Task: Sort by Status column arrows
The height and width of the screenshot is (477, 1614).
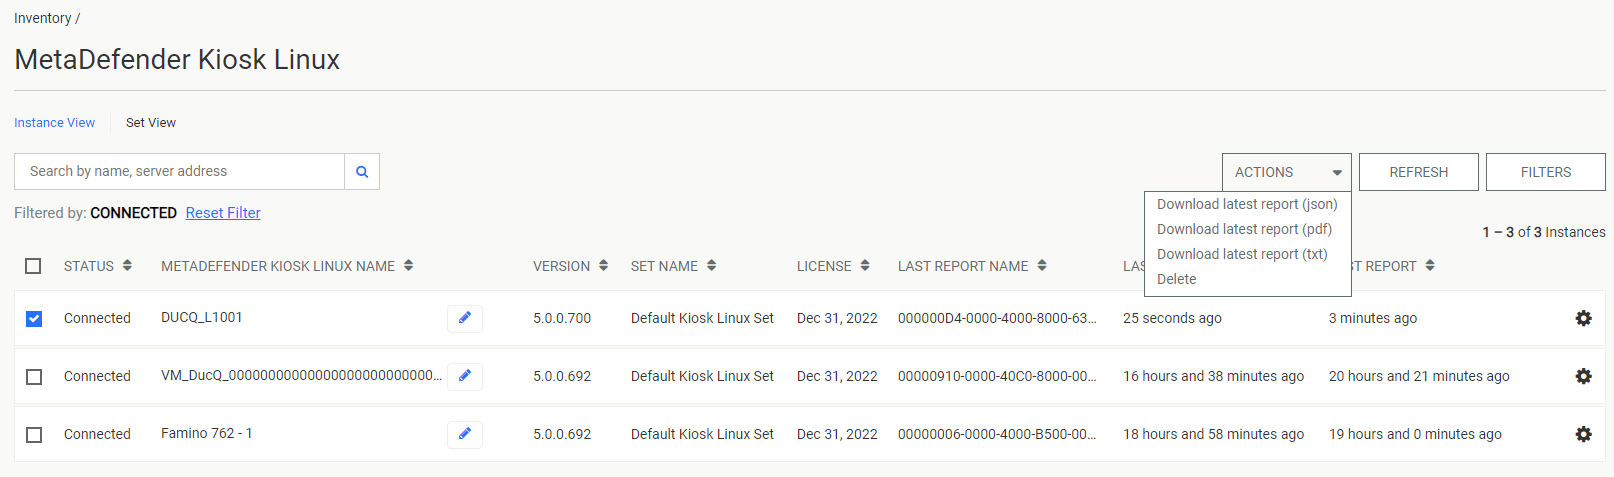Action: [127, 266]
